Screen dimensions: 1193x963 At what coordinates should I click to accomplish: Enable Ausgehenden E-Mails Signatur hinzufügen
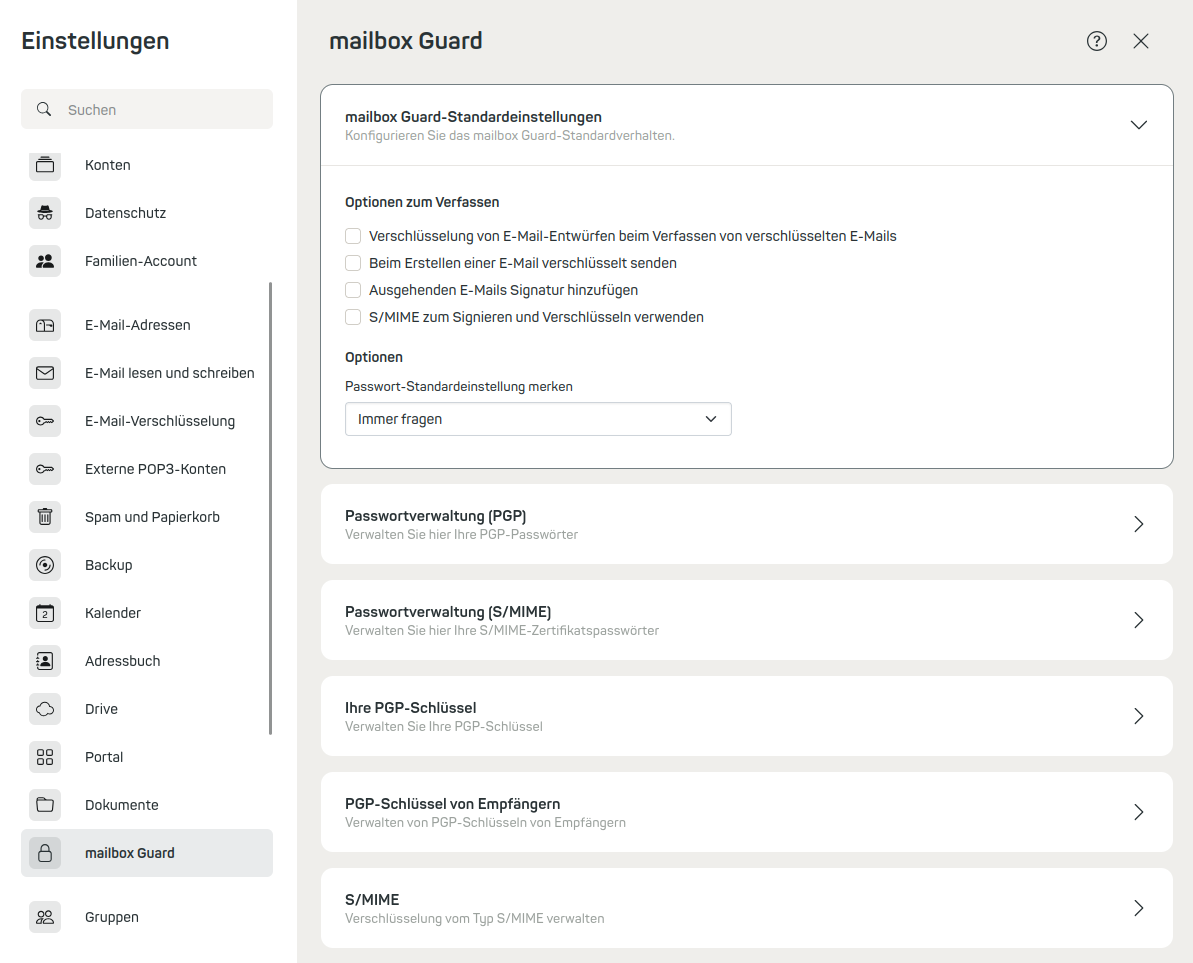tap(353, 290)
